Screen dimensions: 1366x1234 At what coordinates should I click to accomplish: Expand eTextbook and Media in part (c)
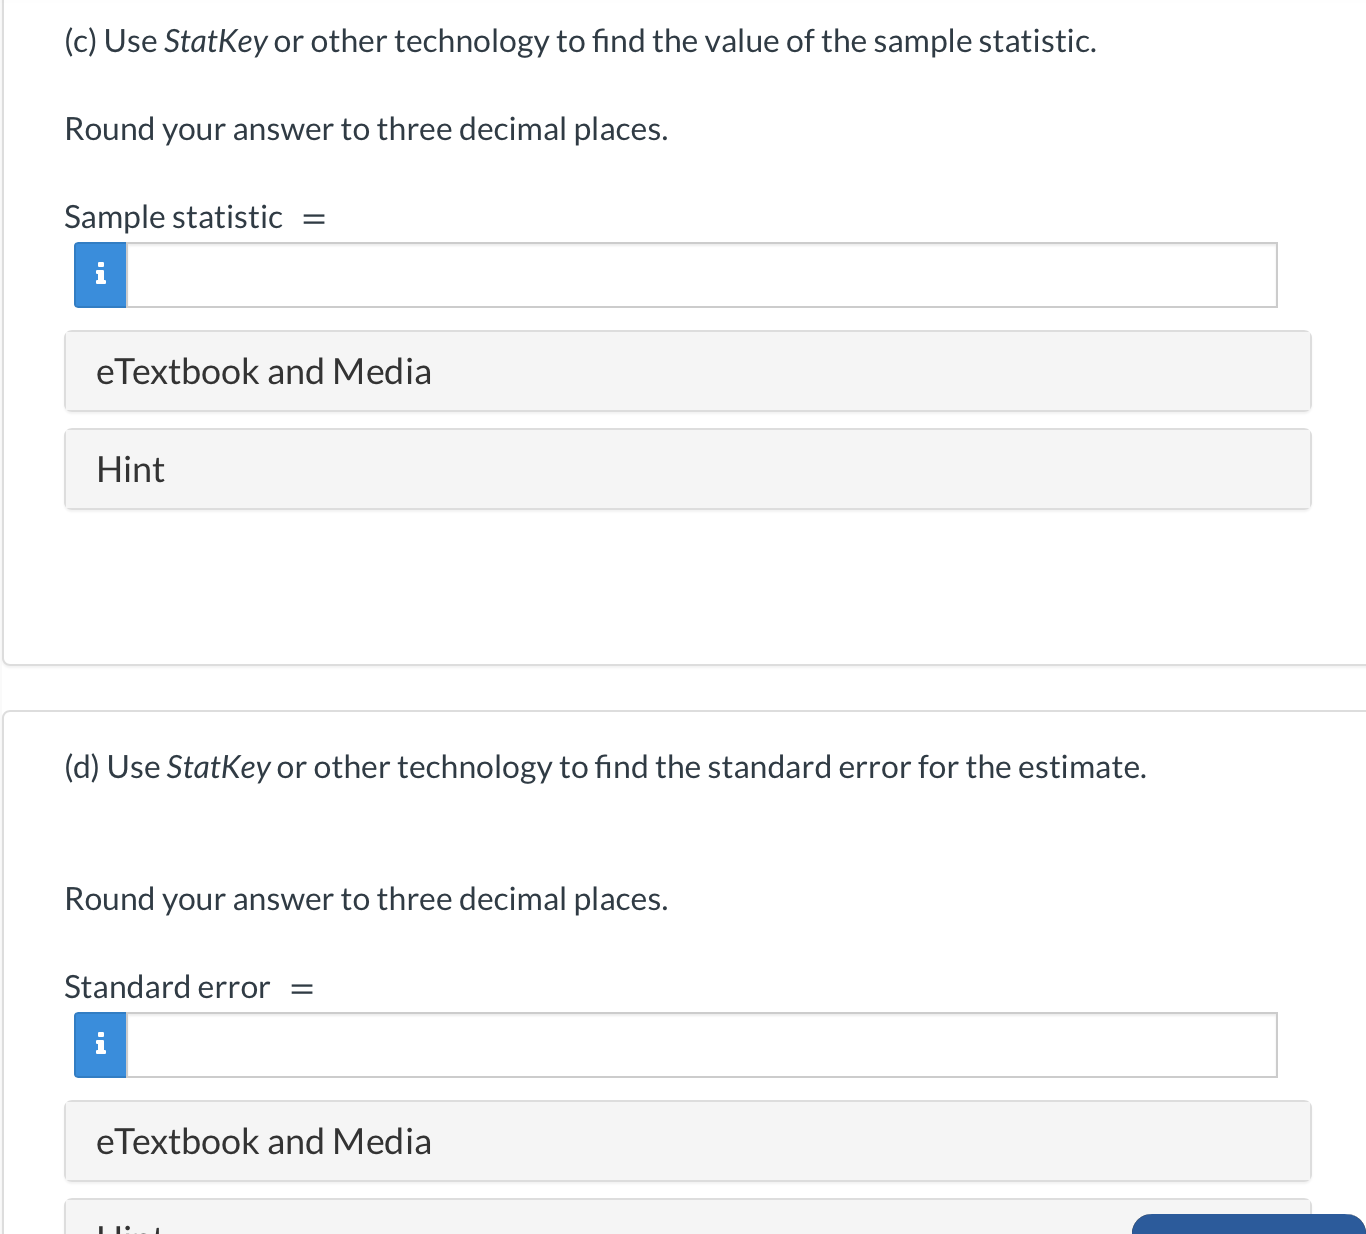tap(688, 371)
